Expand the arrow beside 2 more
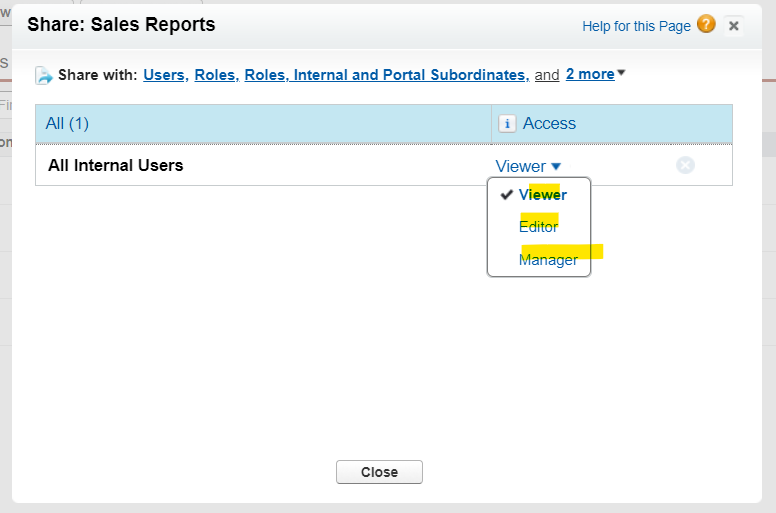This screenshot has height=513, width=776. coord(622,73)
